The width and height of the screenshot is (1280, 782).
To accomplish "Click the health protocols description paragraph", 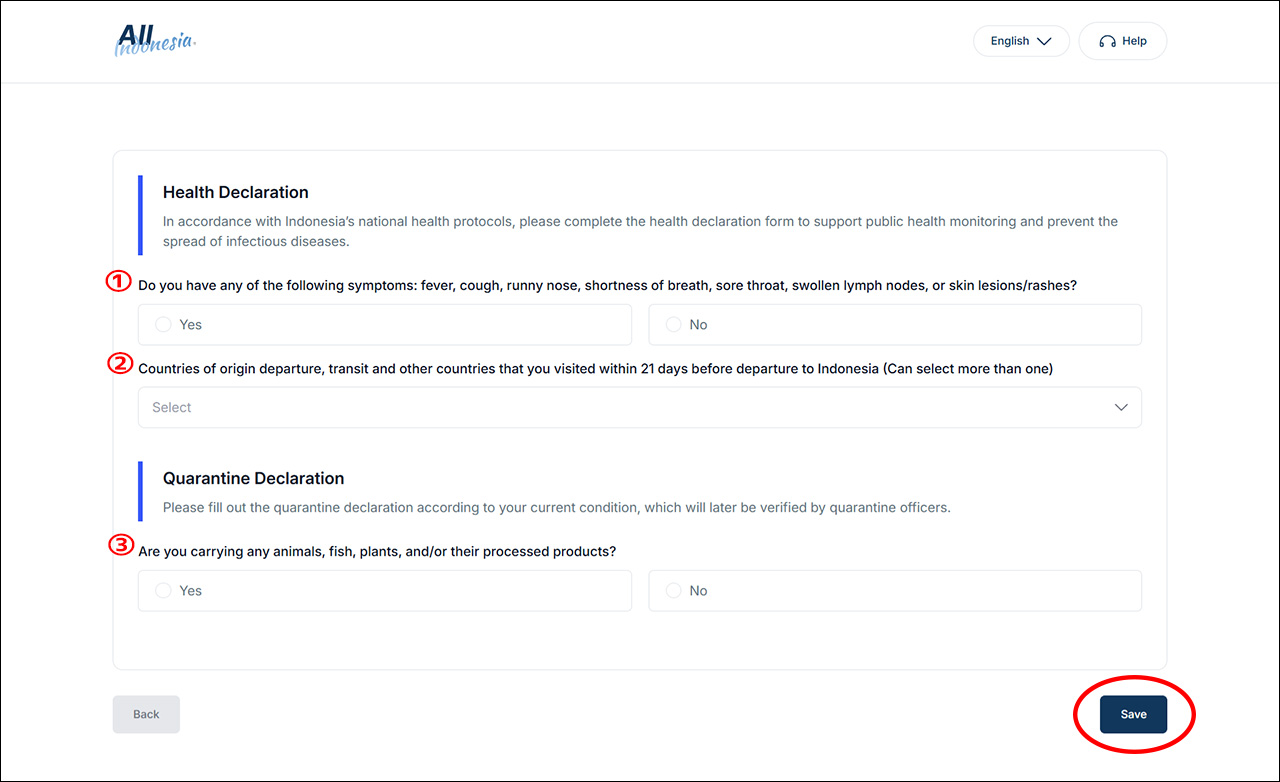I will (x=640, y=231).
